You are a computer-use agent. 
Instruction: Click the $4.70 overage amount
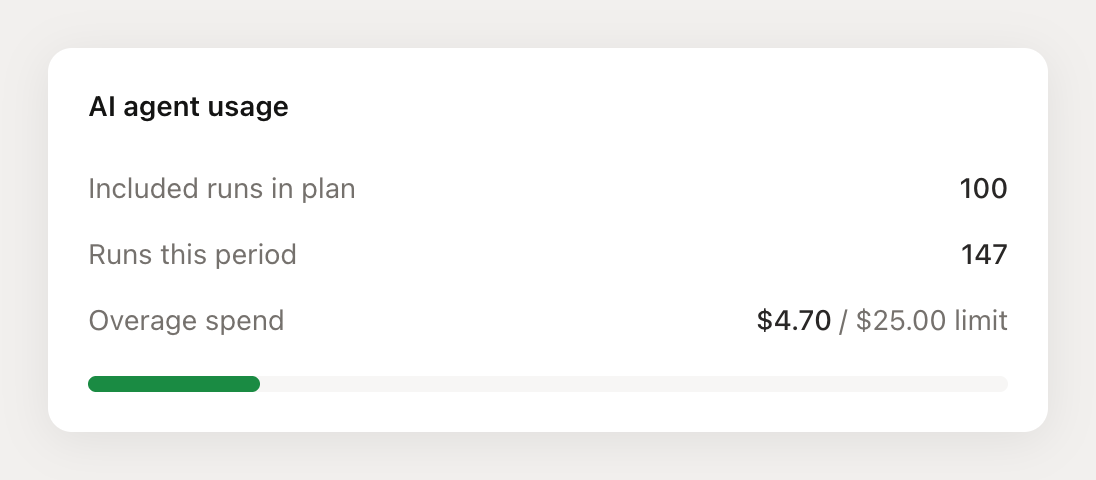tap(794, 321)
